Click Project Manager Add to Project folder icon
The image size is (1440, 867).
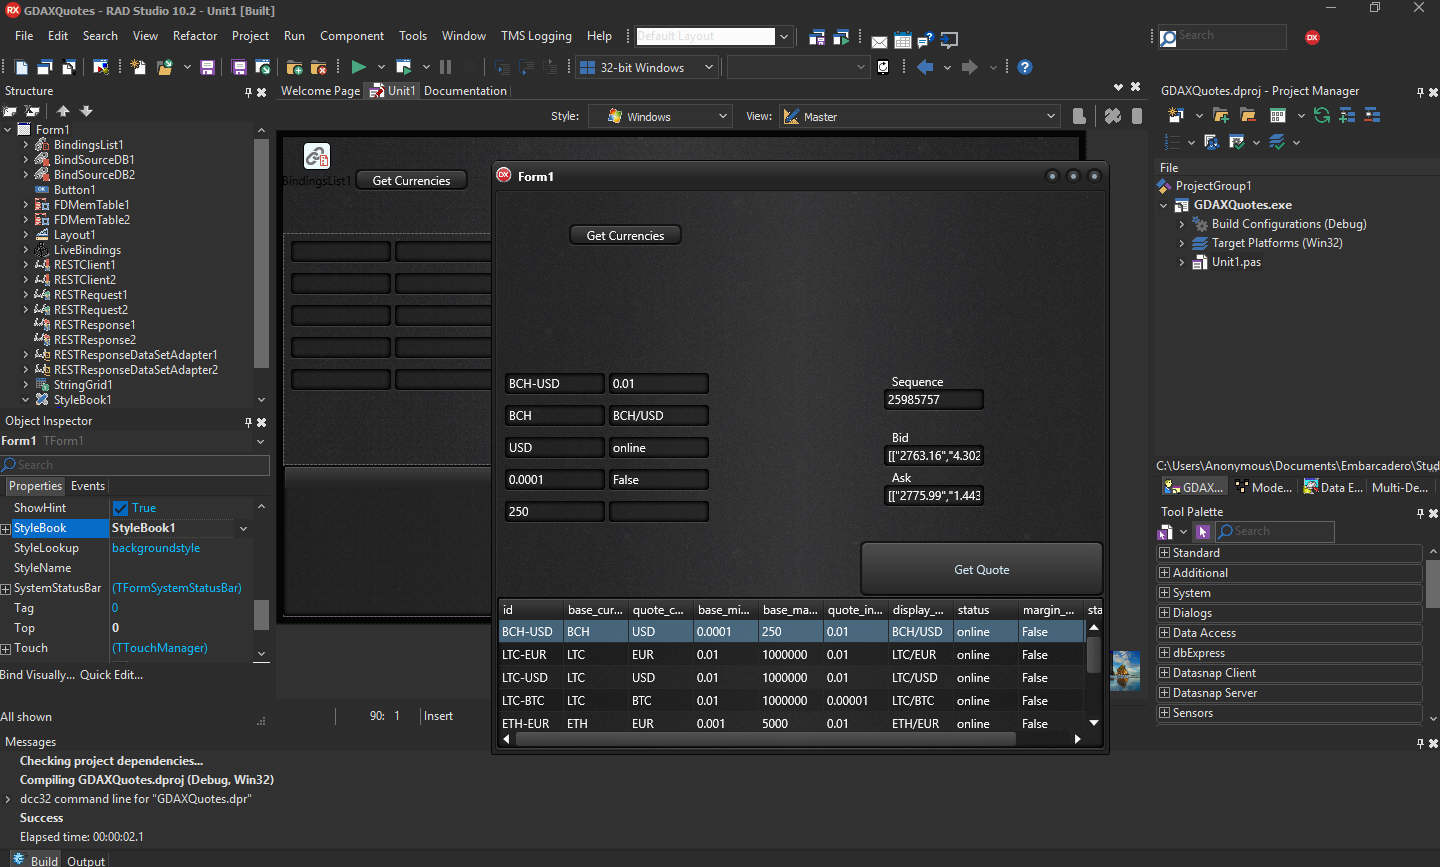1220,115
